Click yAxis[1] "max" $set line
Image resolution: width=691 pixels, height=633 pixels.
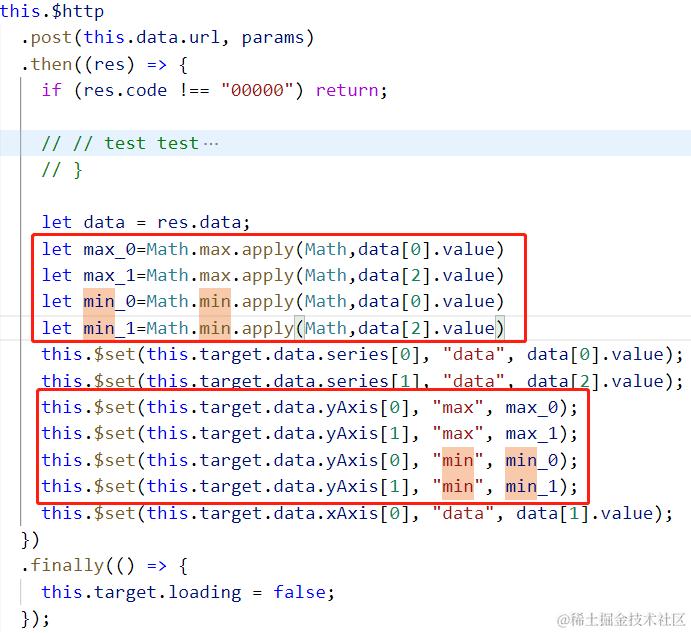pos(309,434)
